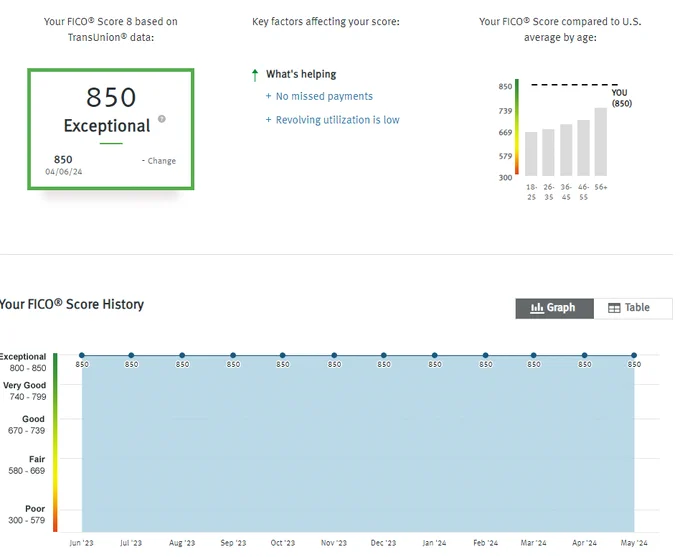
Task: Select the Feb '24 data point
Action: point(485,355)
